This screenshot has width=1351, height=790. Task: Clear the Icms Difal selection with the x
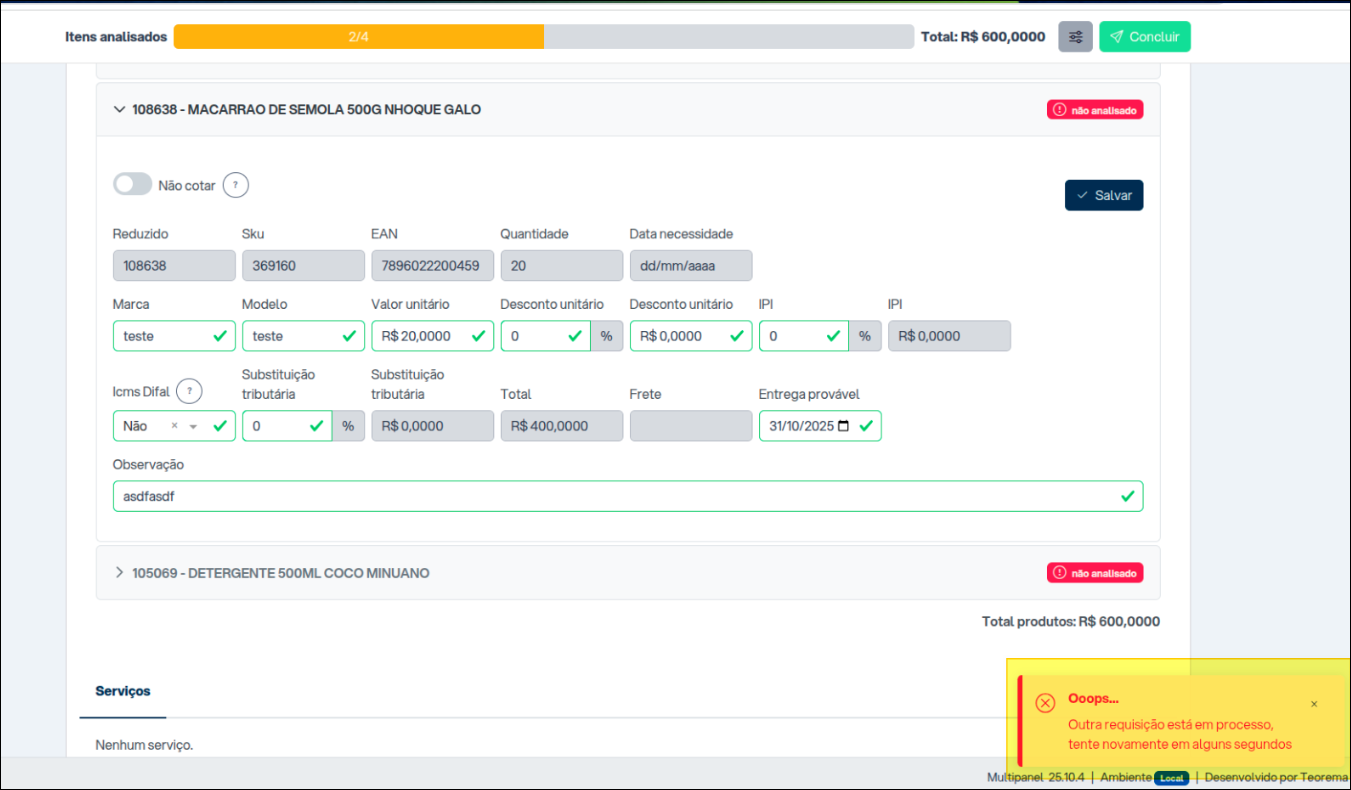click(174, 426)
